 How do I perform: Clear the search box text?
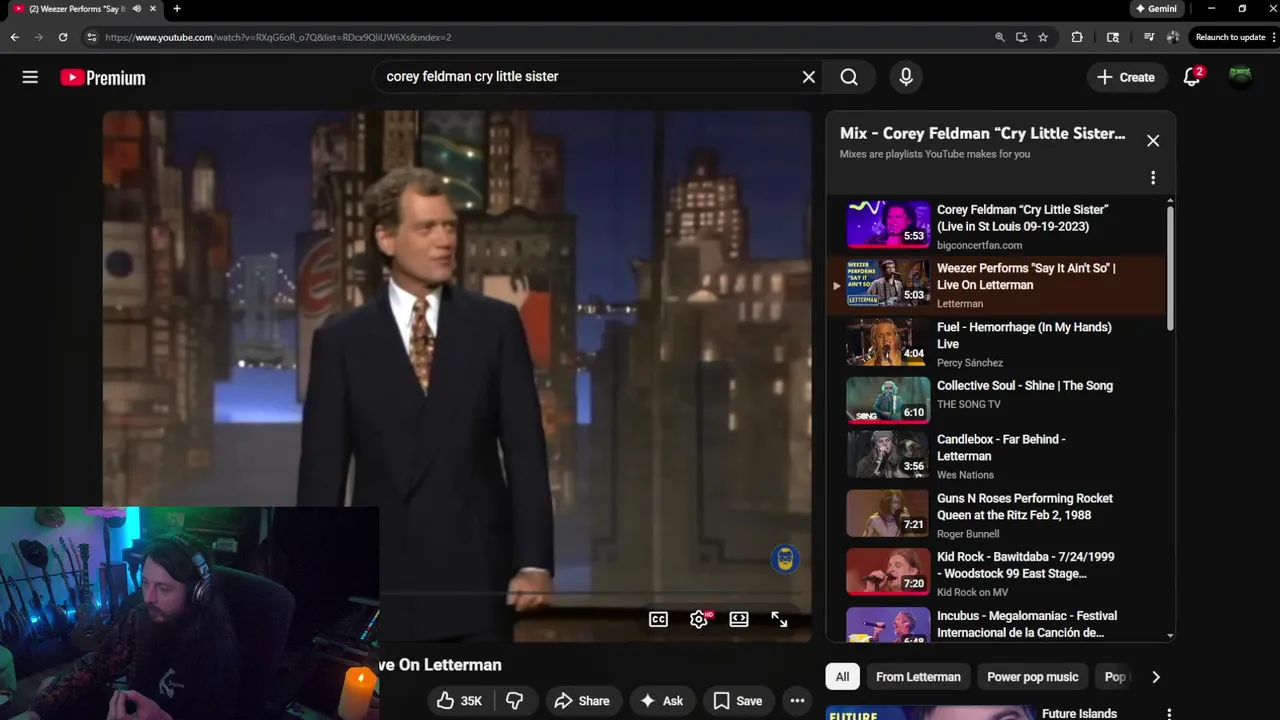(x=809, y=77)
